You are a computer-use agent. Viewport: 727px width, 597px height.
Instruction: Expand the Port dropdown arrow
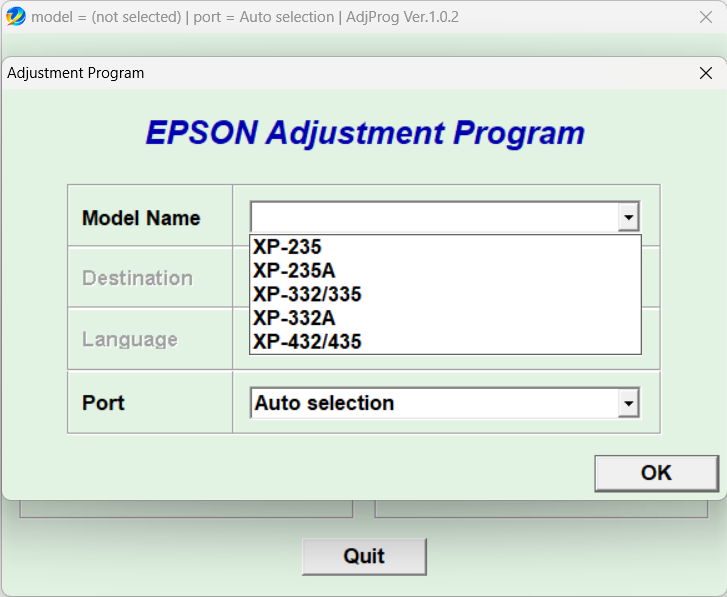click(628, 403)
